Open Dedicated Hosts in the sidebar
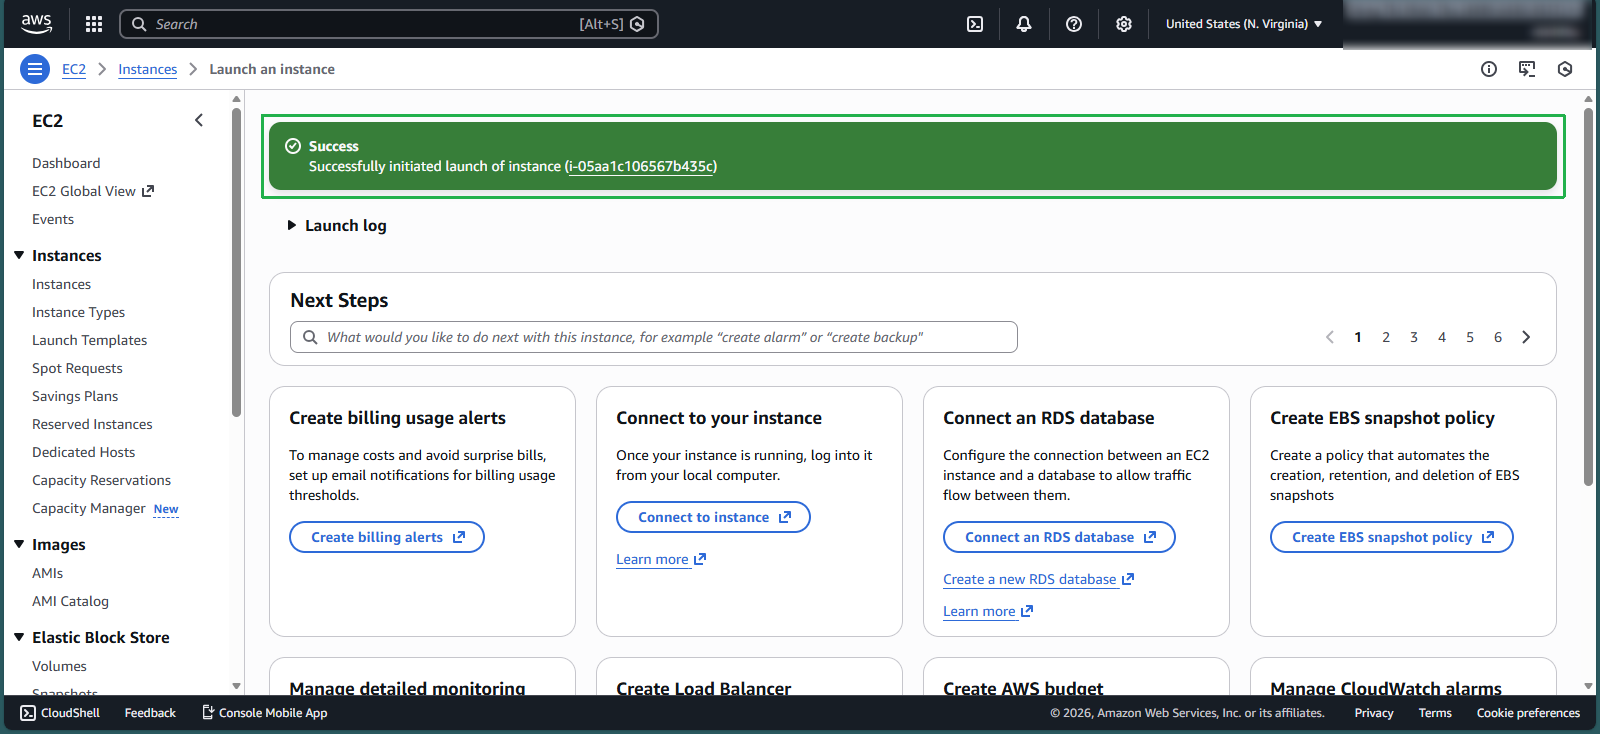 point(83,452)
